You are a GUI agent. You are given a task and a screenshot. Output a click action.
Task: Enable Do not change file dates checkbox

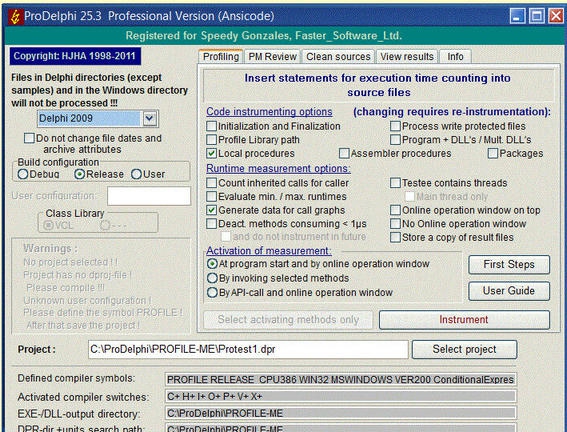point(29,138)
